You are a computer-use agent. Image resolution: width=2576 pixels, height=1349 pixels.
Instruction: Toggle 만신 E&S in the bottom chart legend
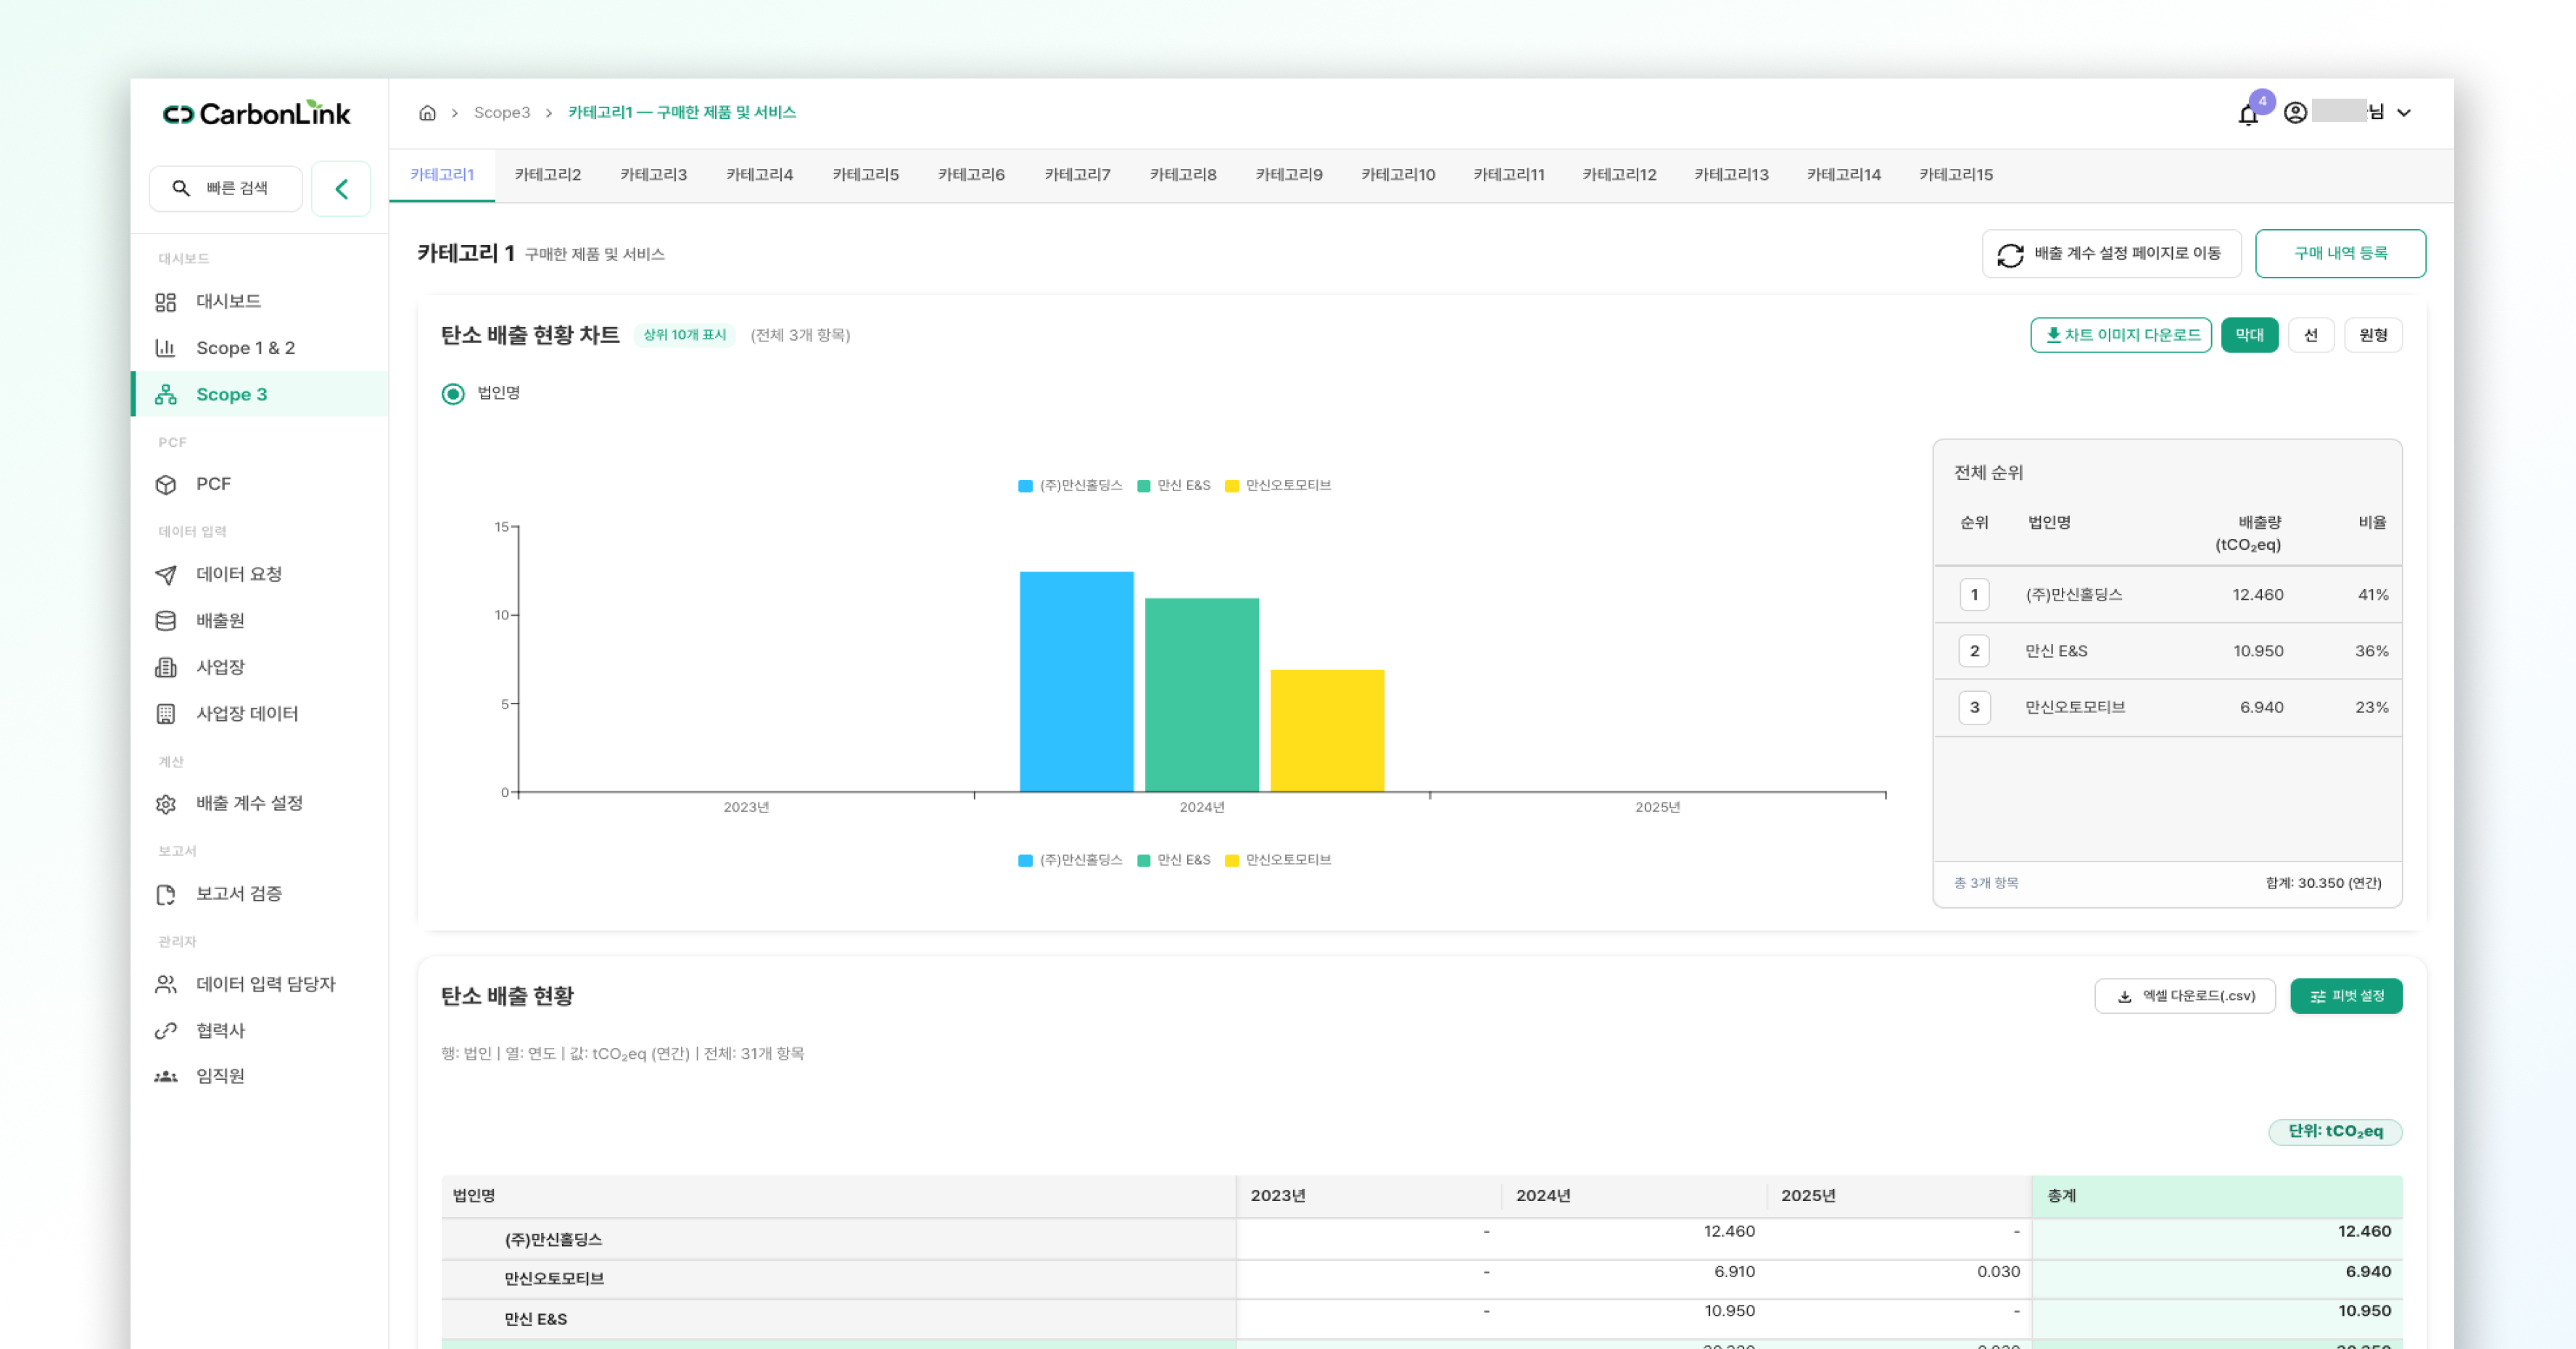click(x=1174, y=860)
